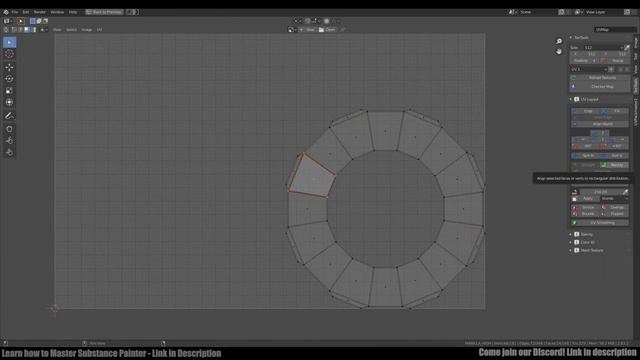Expand the Color ID section

(x=571, y=242)
